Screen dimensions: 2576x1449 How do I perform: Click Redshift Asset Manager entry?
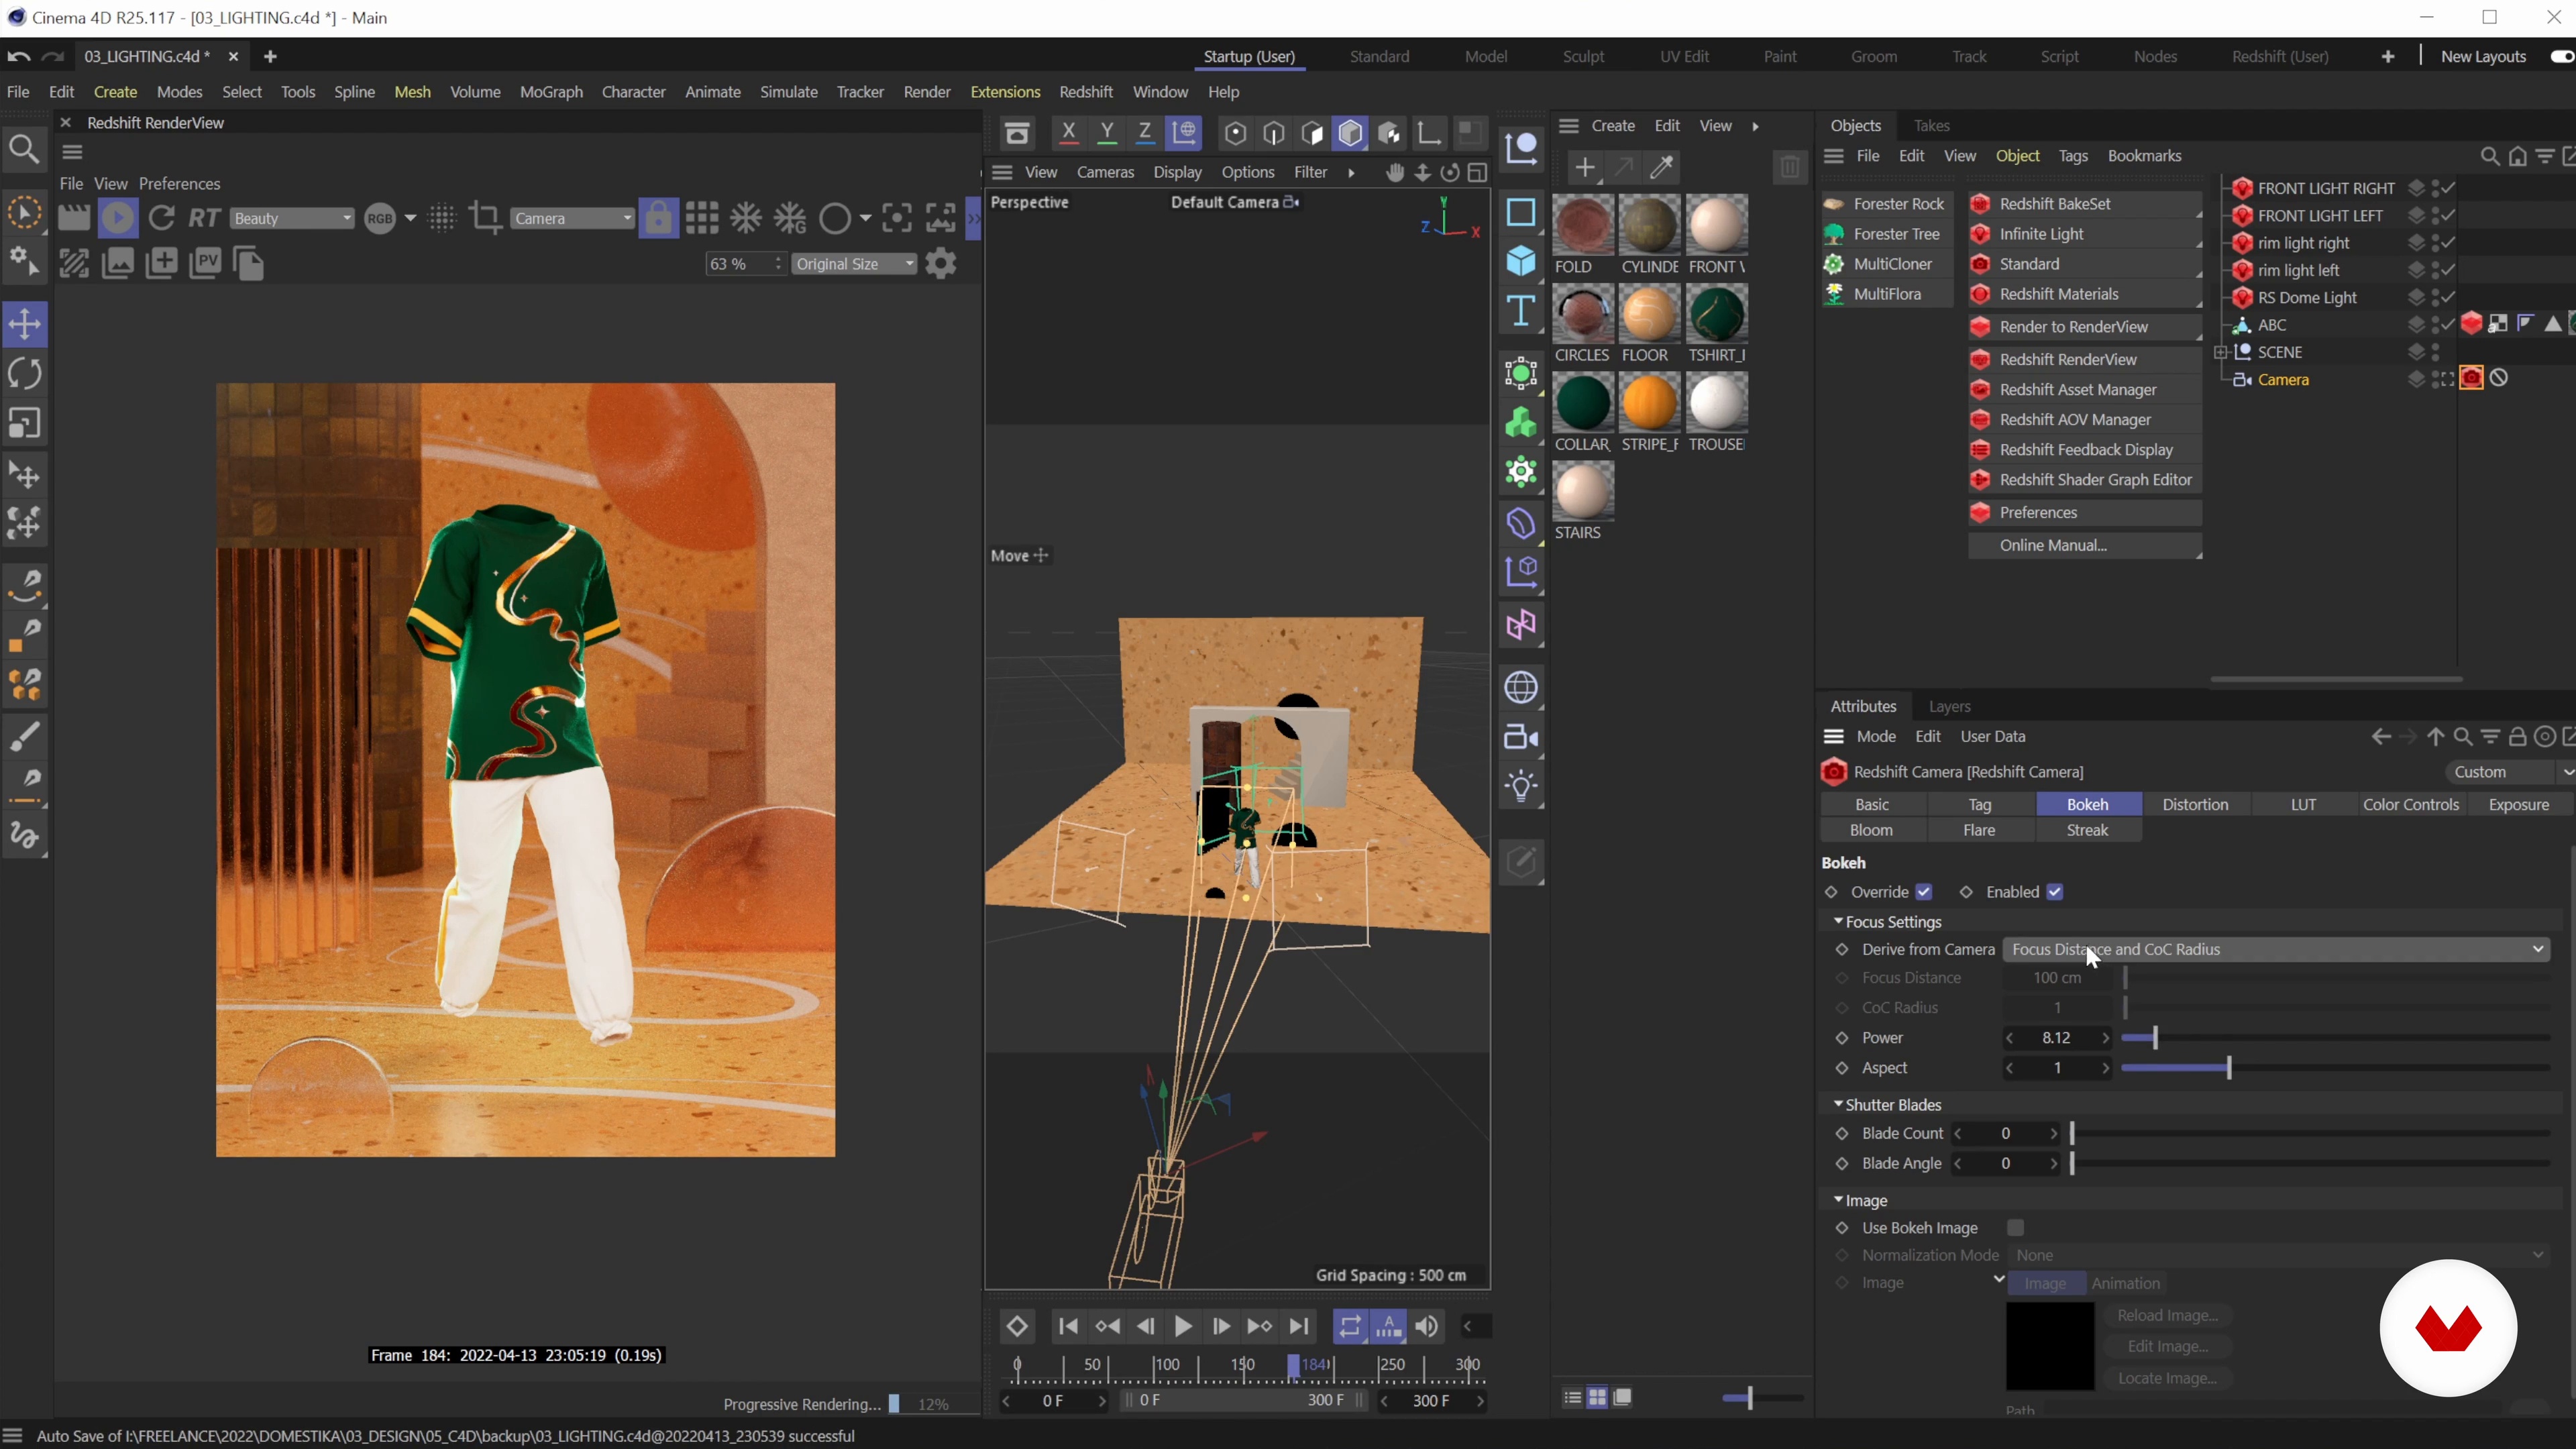click(2085, 389)
